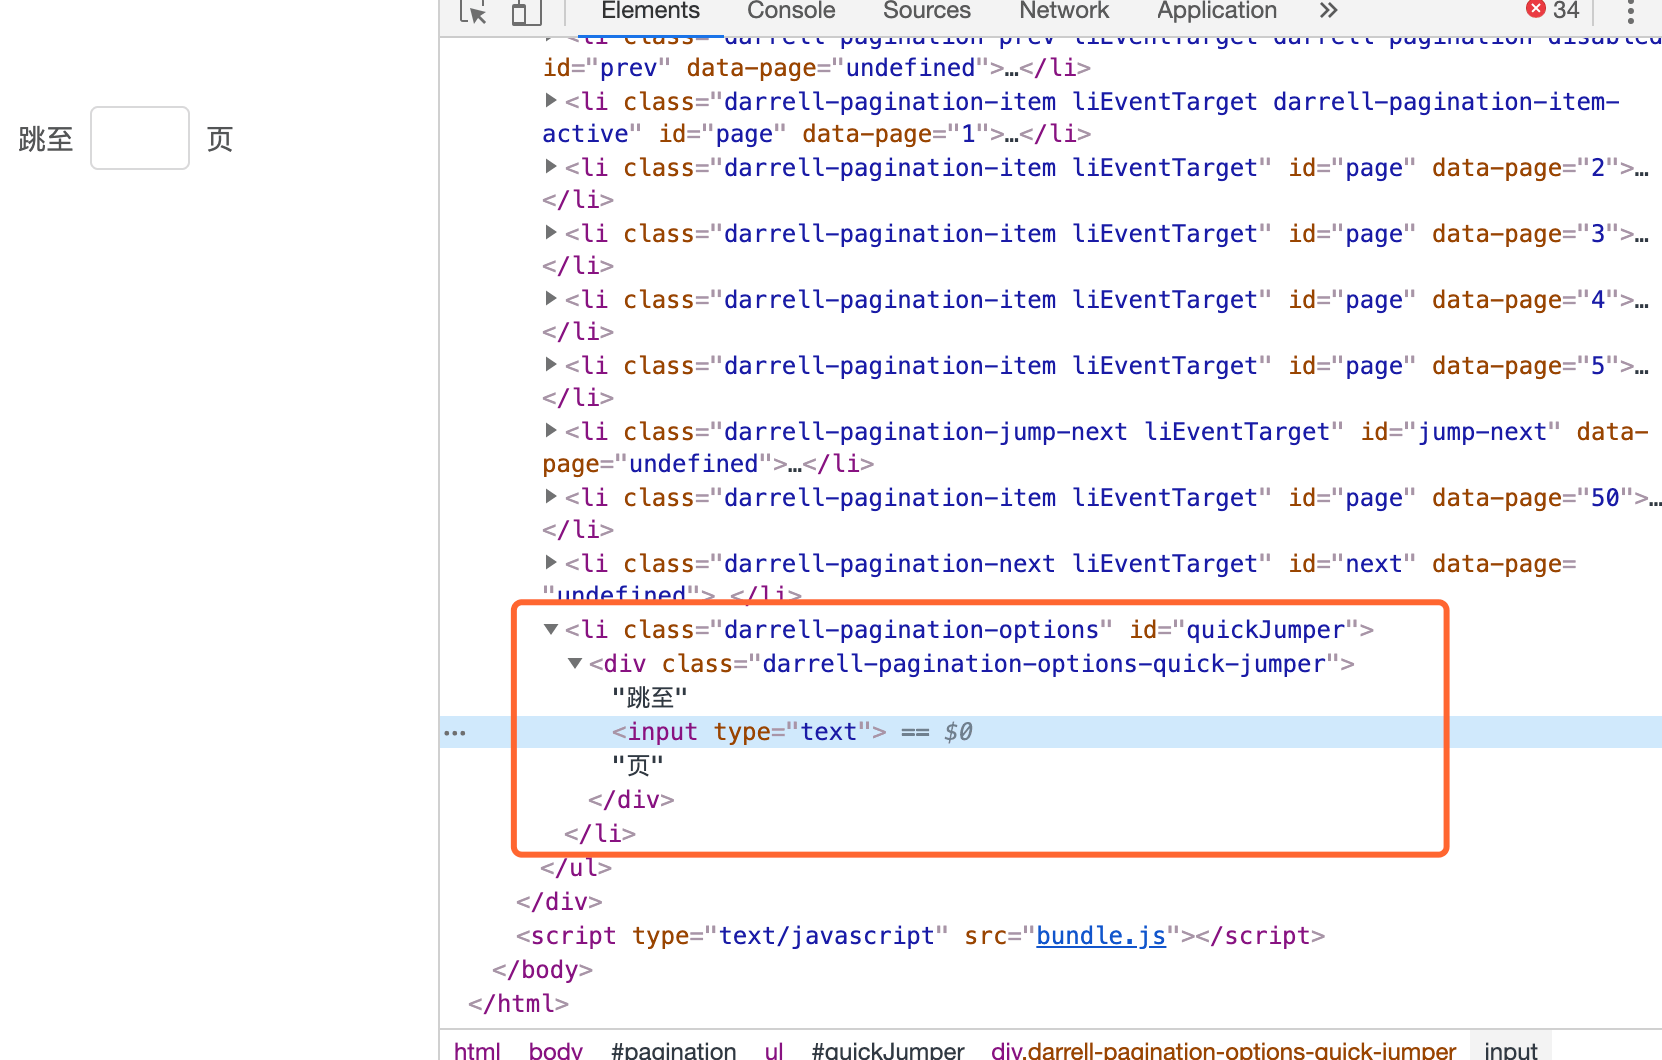Click the id="jump-next" attribute text
This screenshot has height=1060, width=1662.
pos(1460,432)
